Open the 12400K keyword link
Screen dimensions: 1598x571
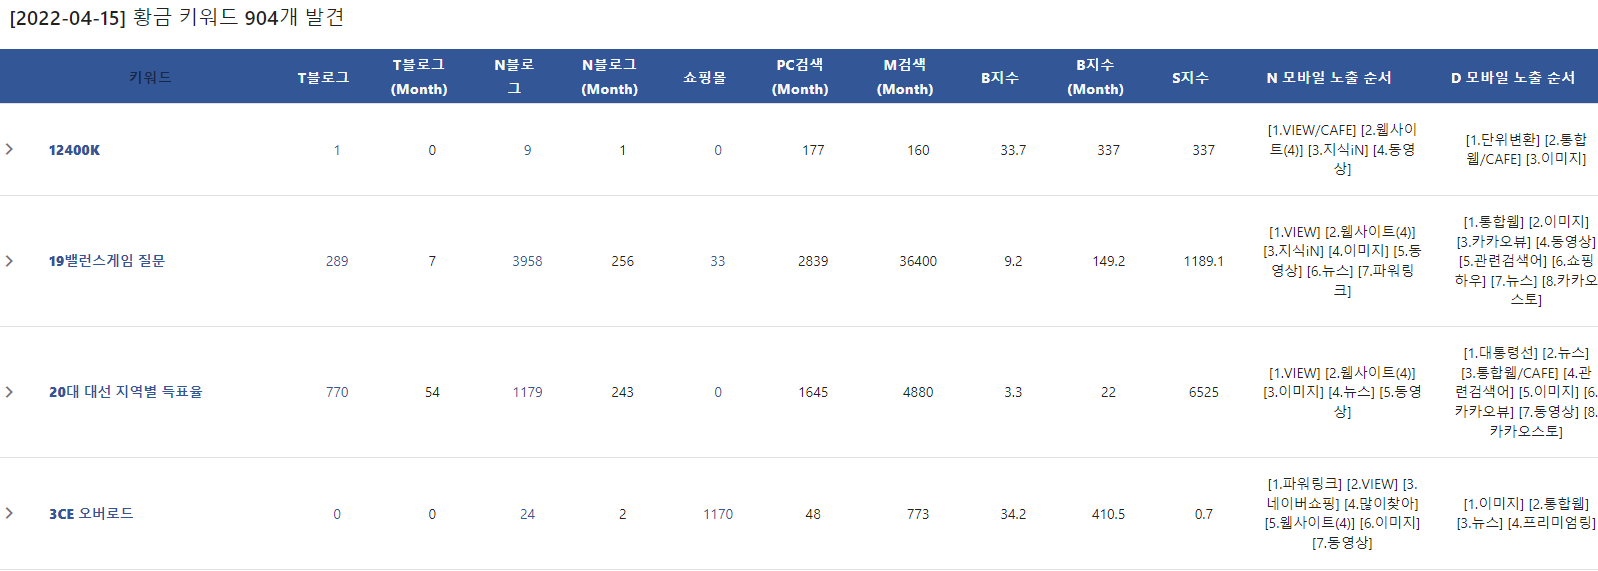[x=74, y=150]
